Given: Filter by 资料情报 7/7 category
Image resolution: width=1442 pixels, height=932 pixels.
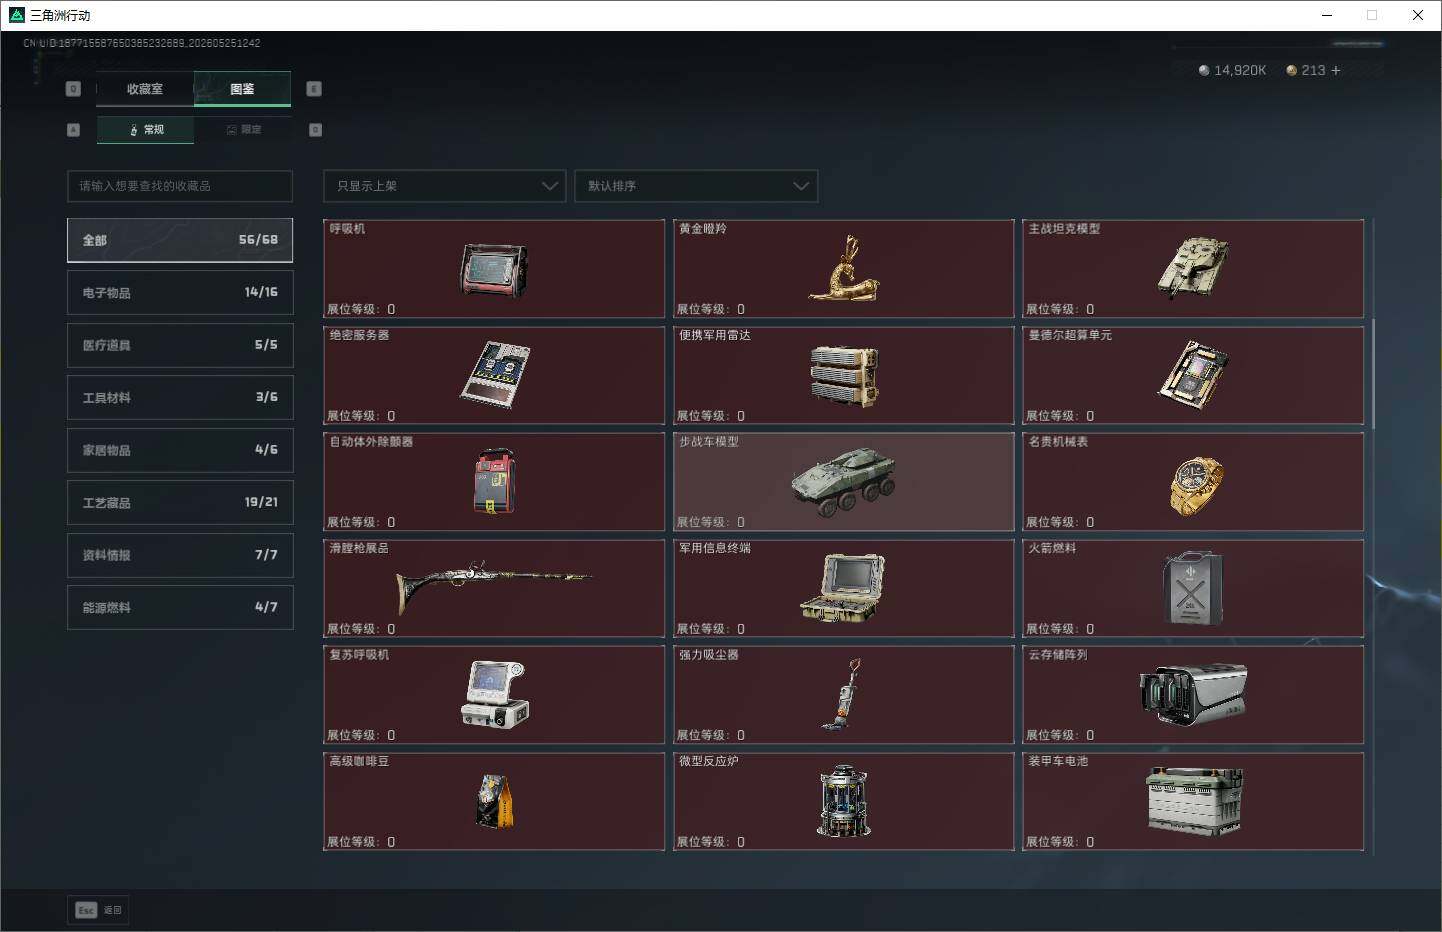Looking at the screenshot, I should point(180,555).
